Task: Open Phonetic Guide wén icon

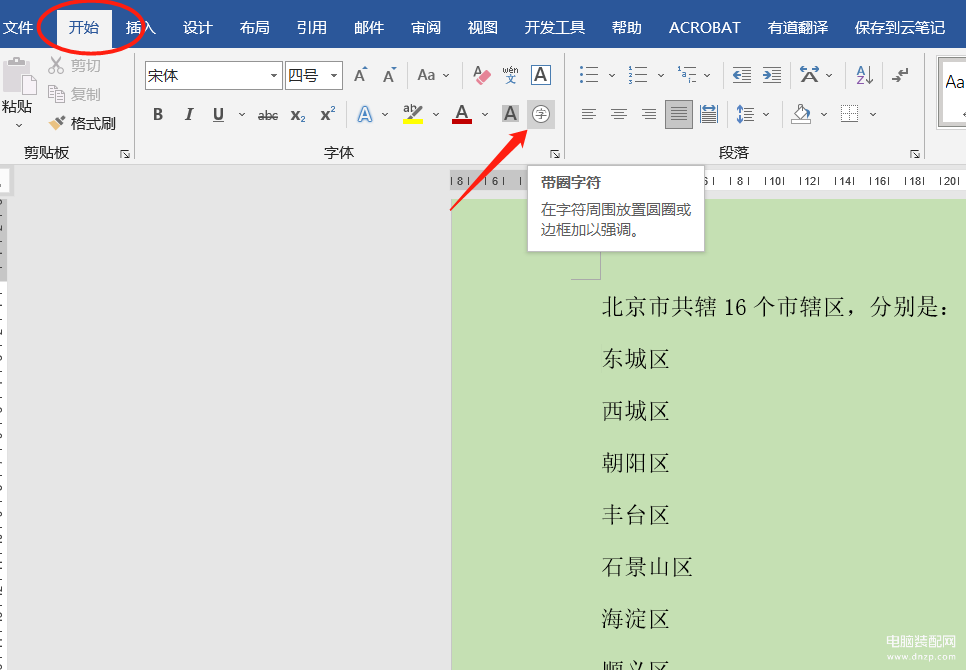Action: point(511,75)
